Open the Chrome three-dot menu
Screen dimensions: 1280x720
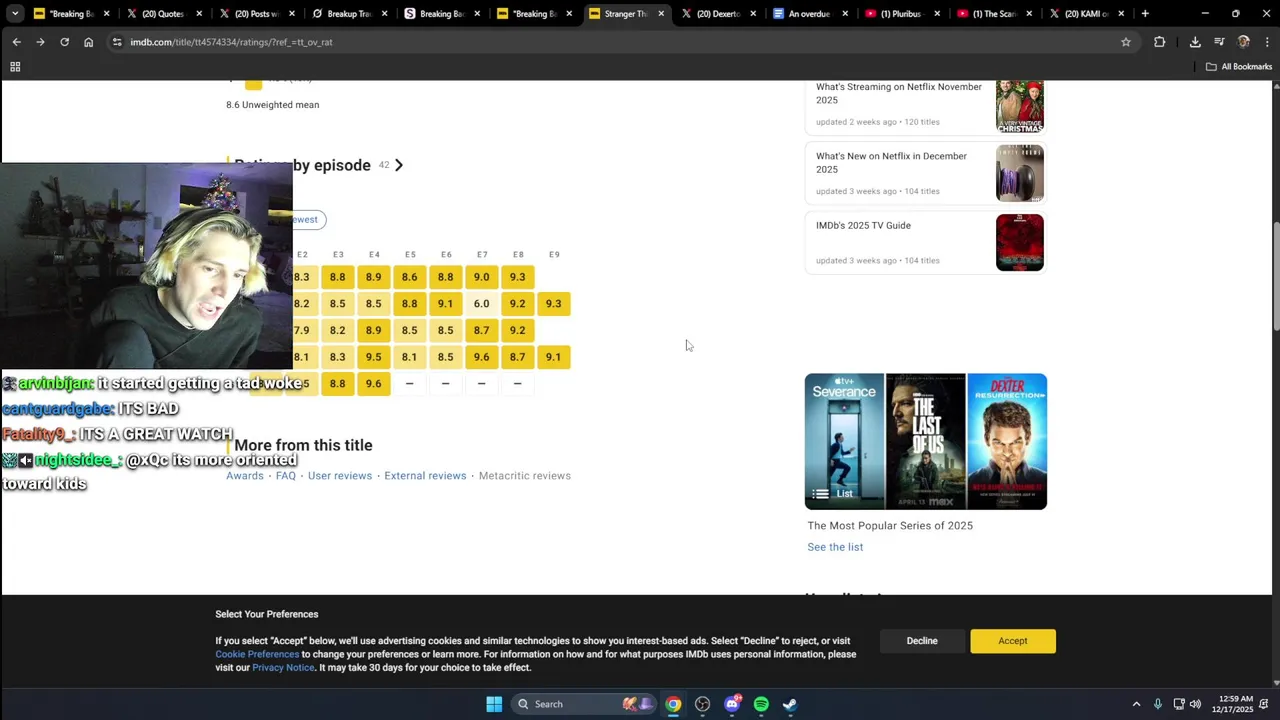tap(1266, 42)
